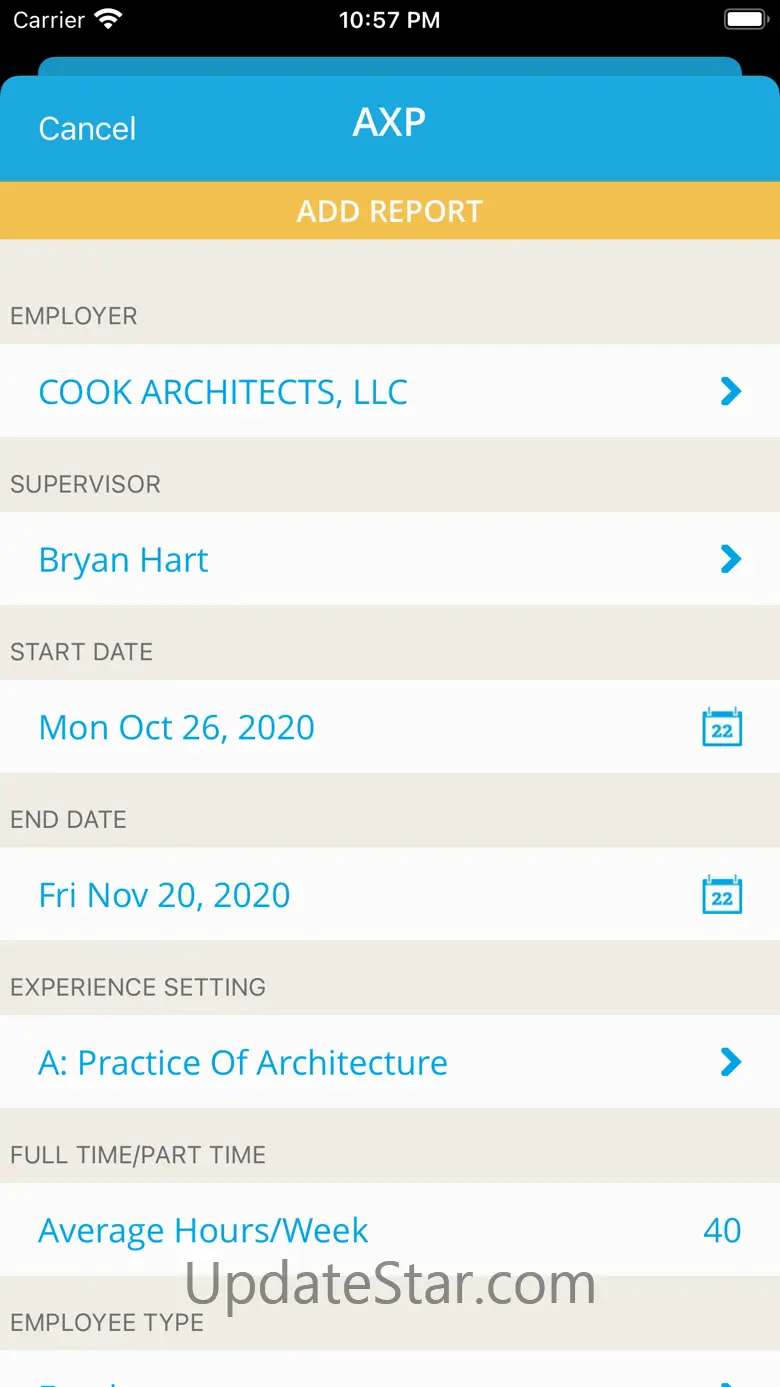This screenshot has width=780, height=1387.
Task: Tap the ADD REPORT banner
Action: (390, 211)
